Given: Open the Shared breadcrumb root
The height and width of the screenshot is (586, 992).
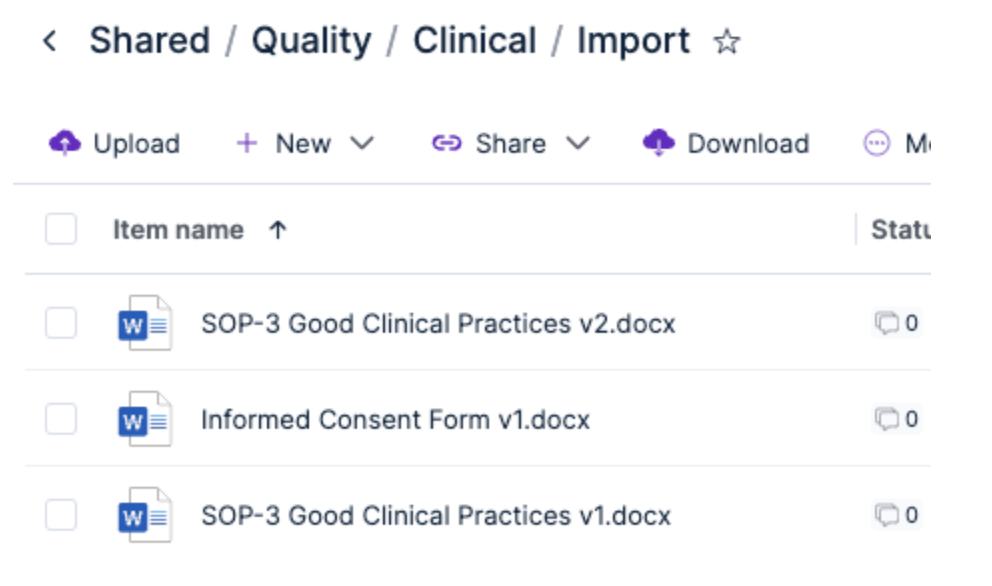Looking at the screenshot, I should pos(149,42).
